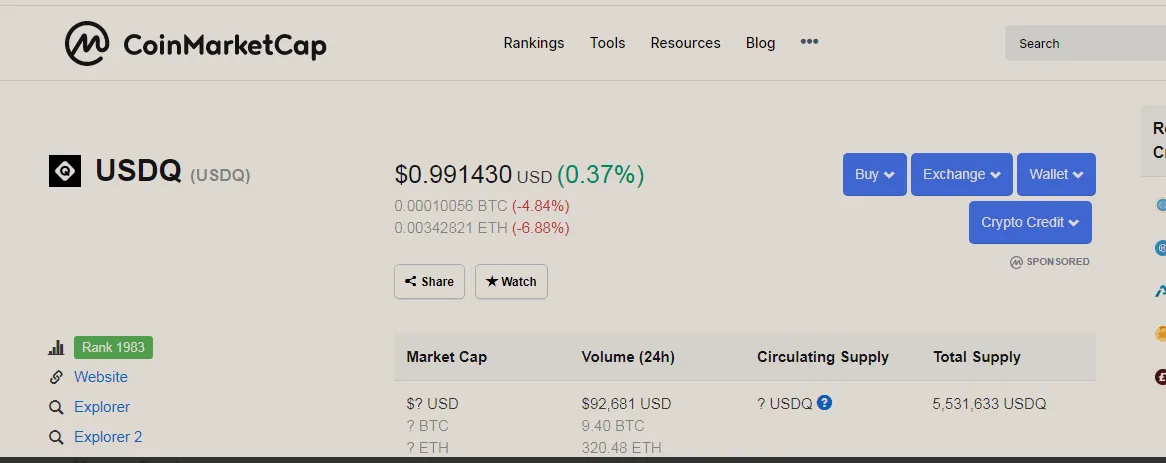Click the USDQ coin name heading
The width and height of the screenshot is (1166, 463).
pyautogui.click(x=138, y=171)
